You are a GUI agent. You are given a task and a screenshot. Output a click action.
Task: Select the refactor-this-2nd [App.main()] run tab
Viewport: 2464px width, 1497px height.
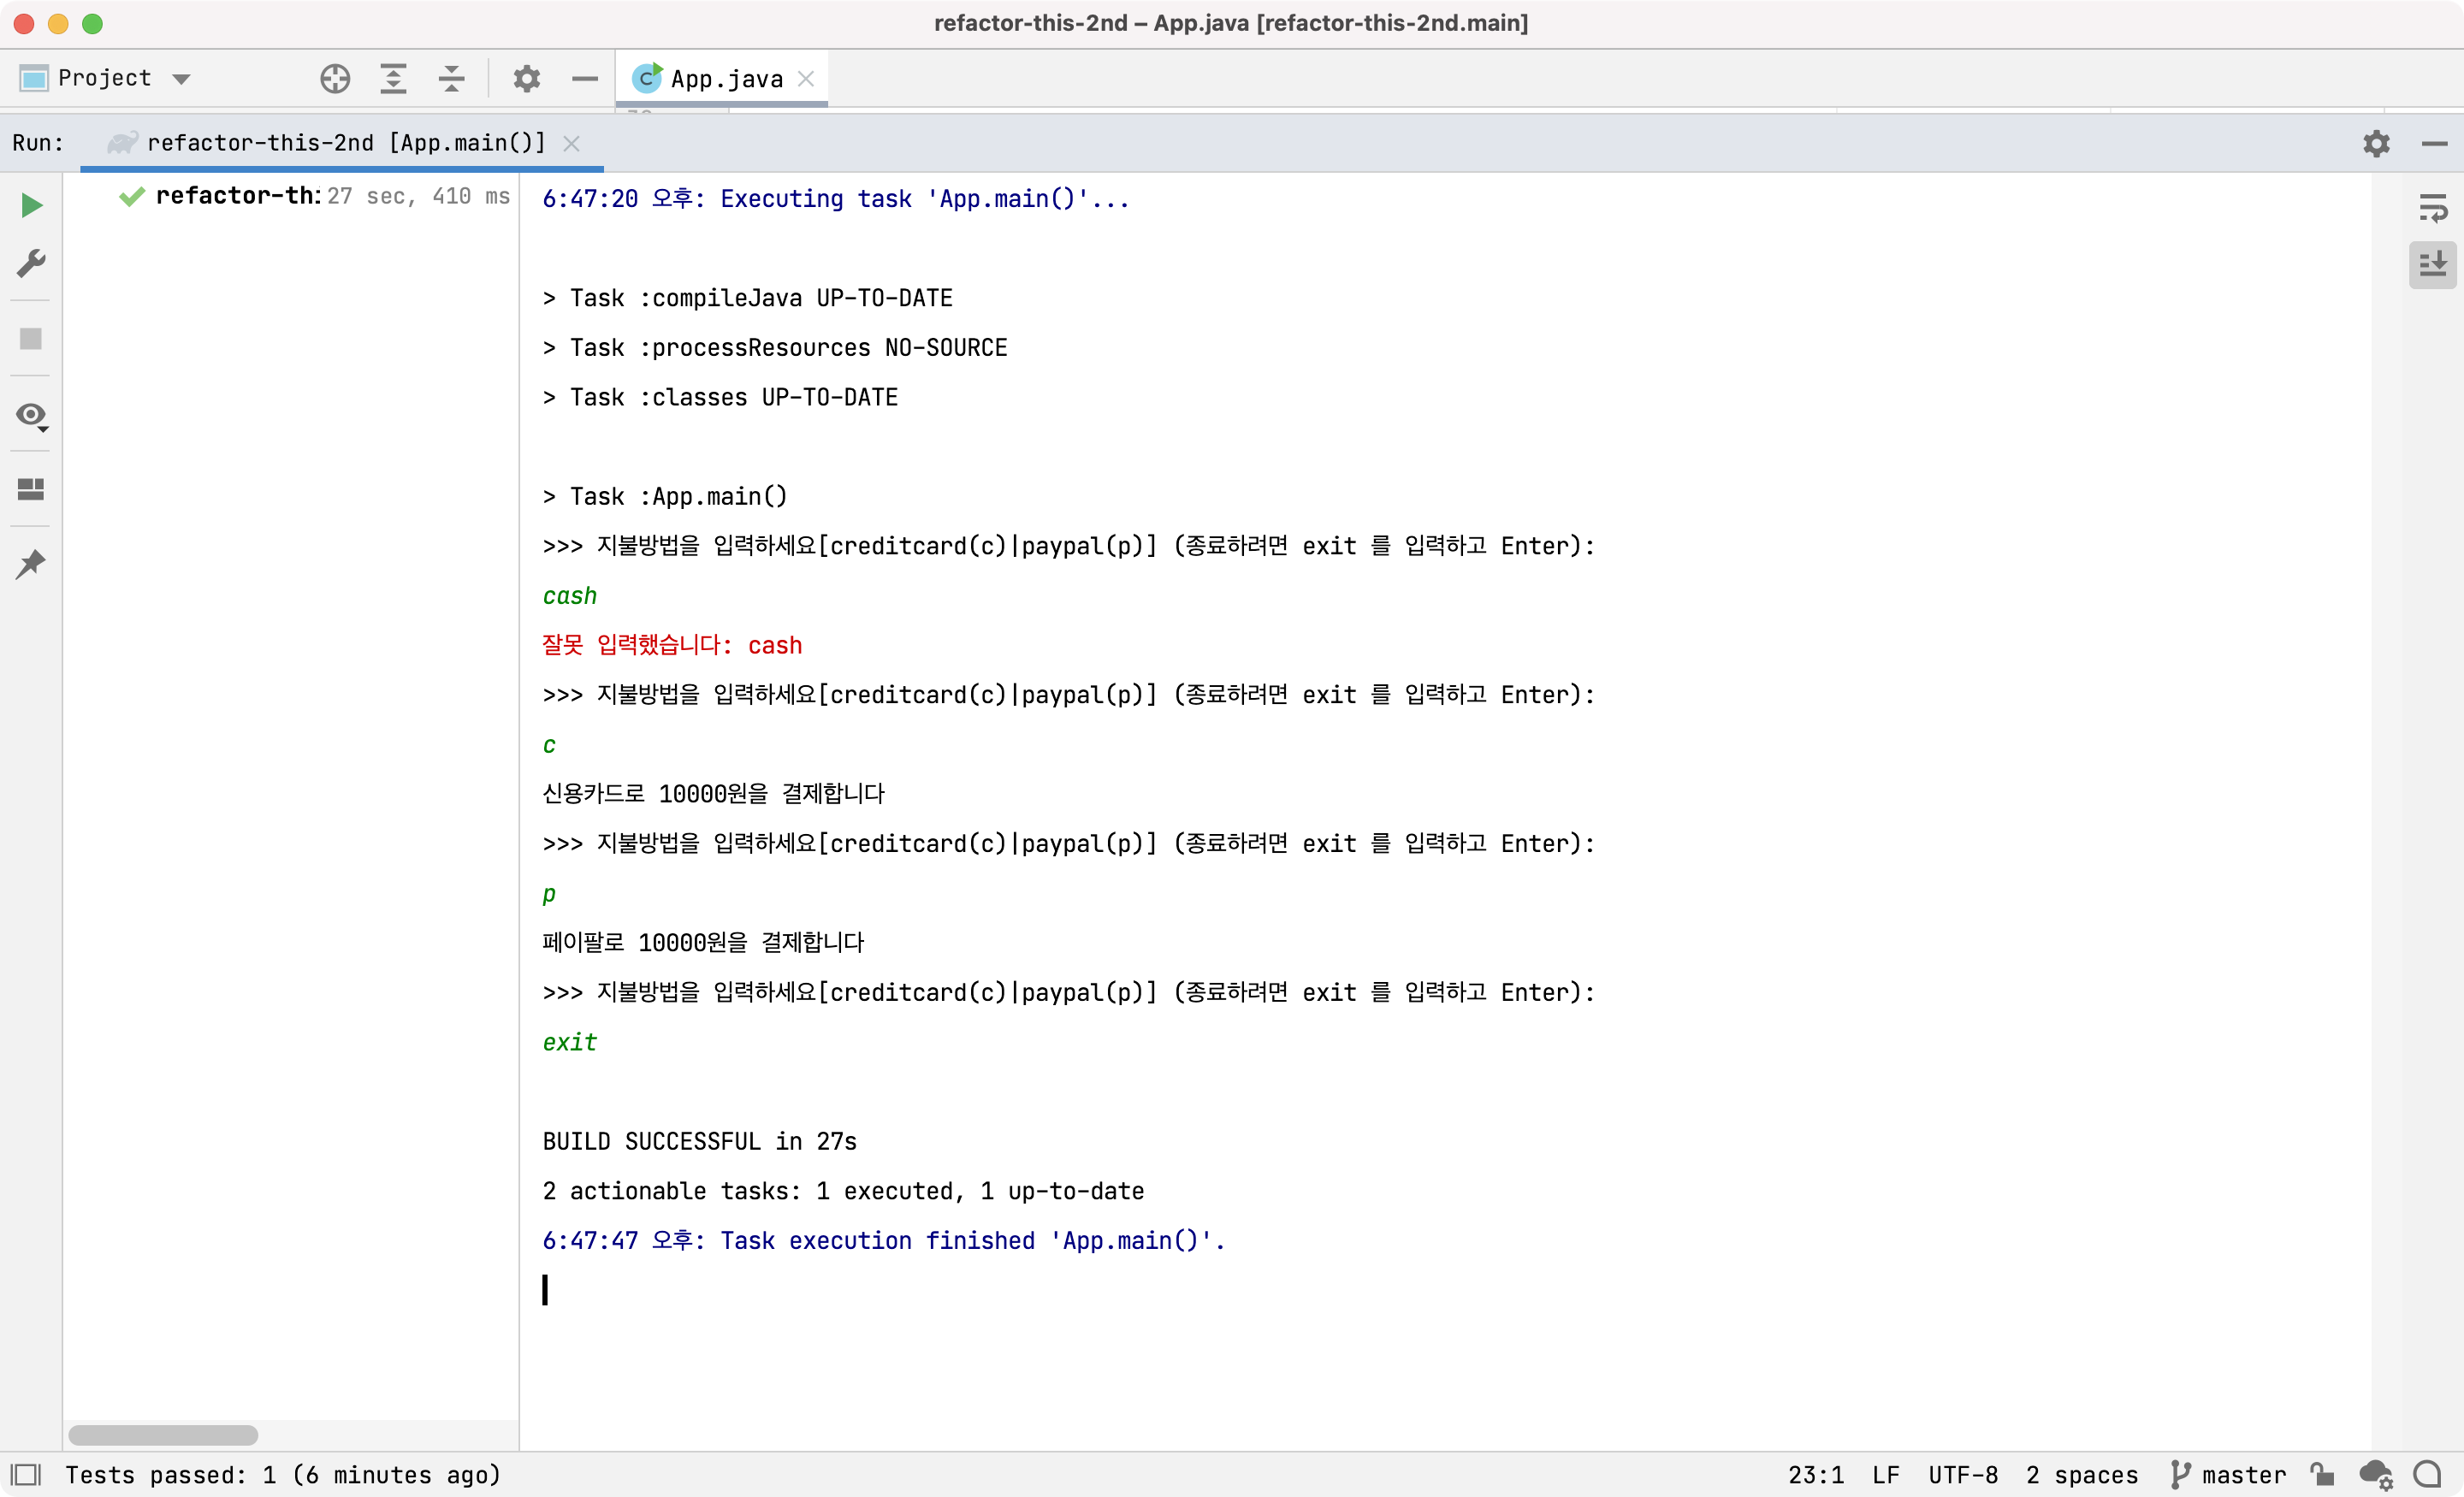(x=345, y=143)
